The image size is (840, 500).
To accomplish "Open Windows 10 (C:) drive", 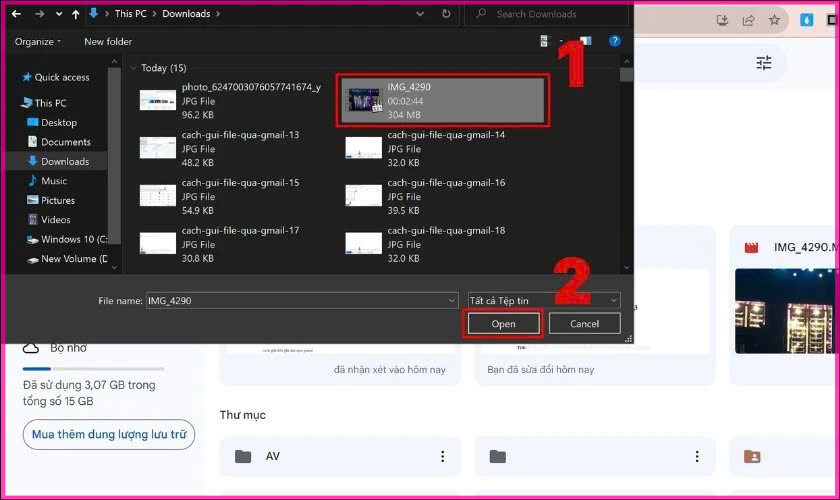I will [68, 240].
